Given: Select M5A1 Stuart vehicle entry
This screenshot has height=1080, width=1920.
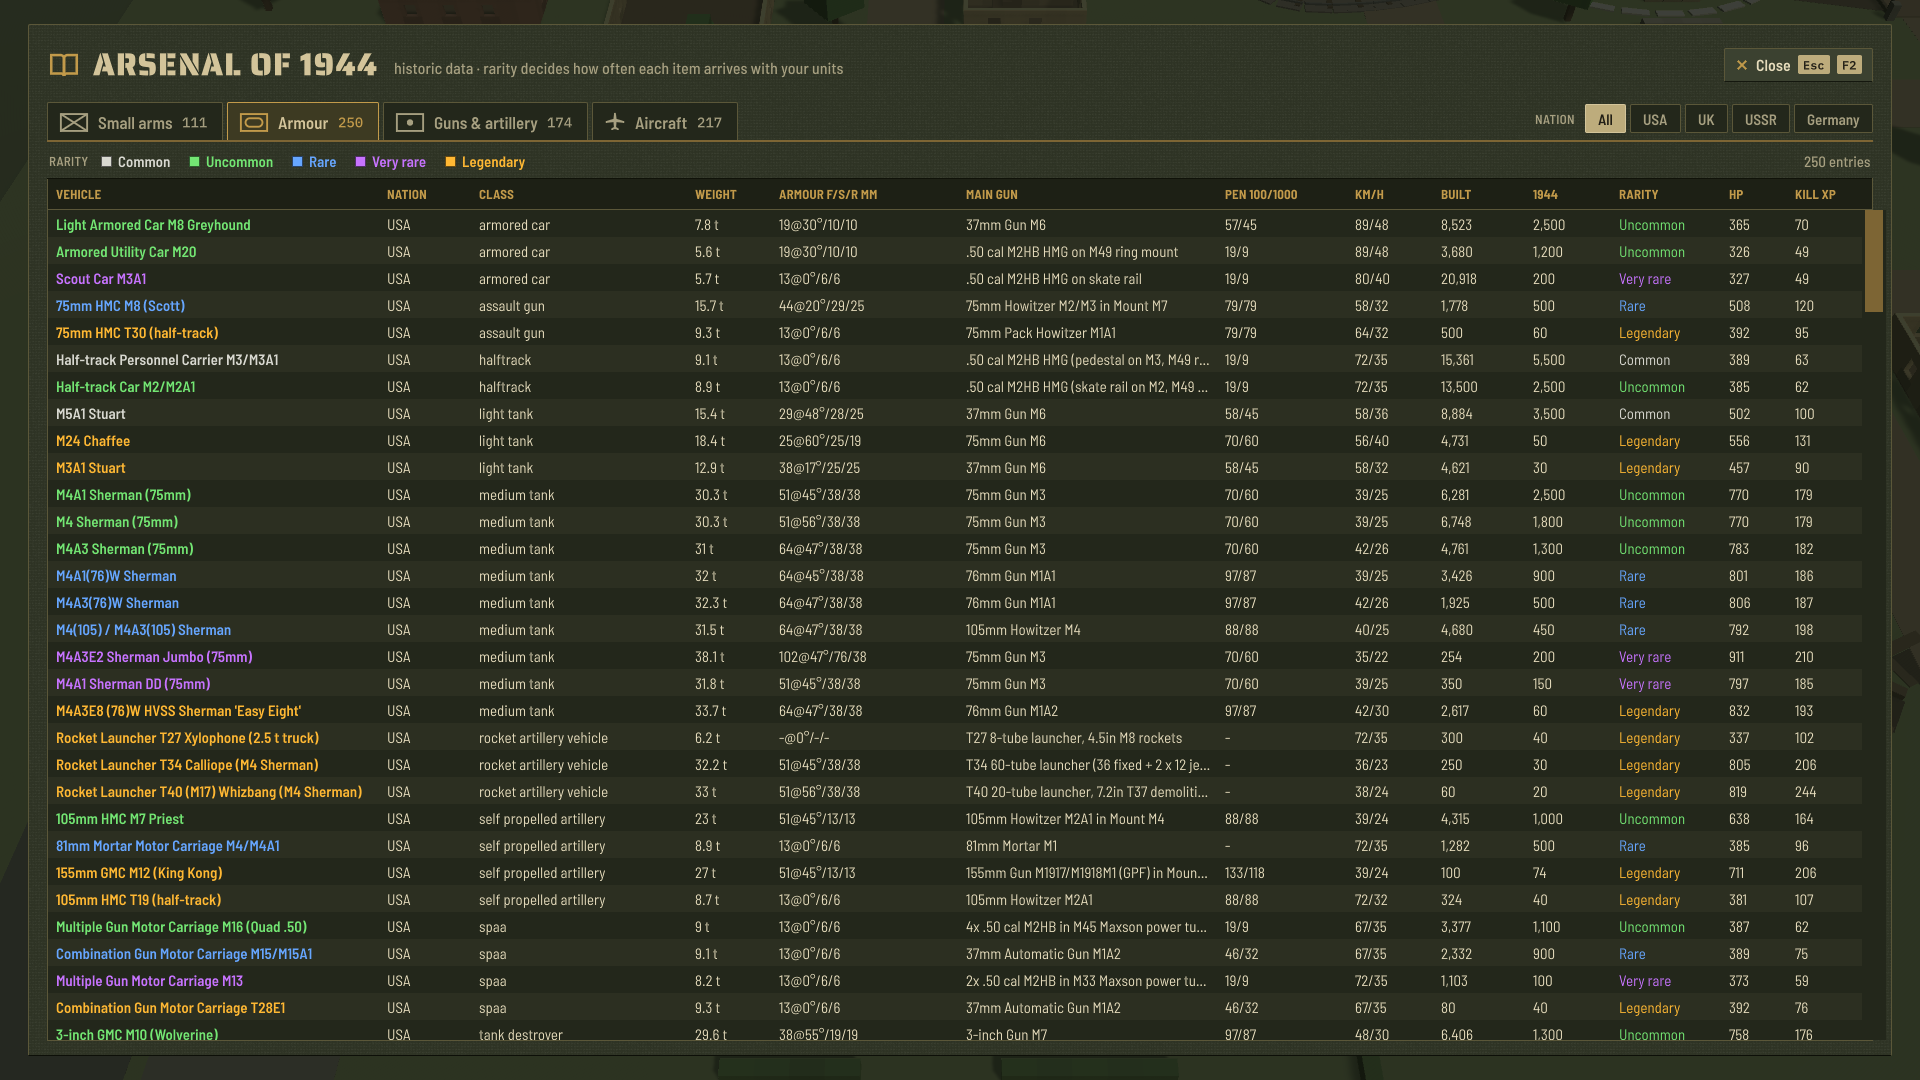Looking at the screenshot, I should [955, 414].
